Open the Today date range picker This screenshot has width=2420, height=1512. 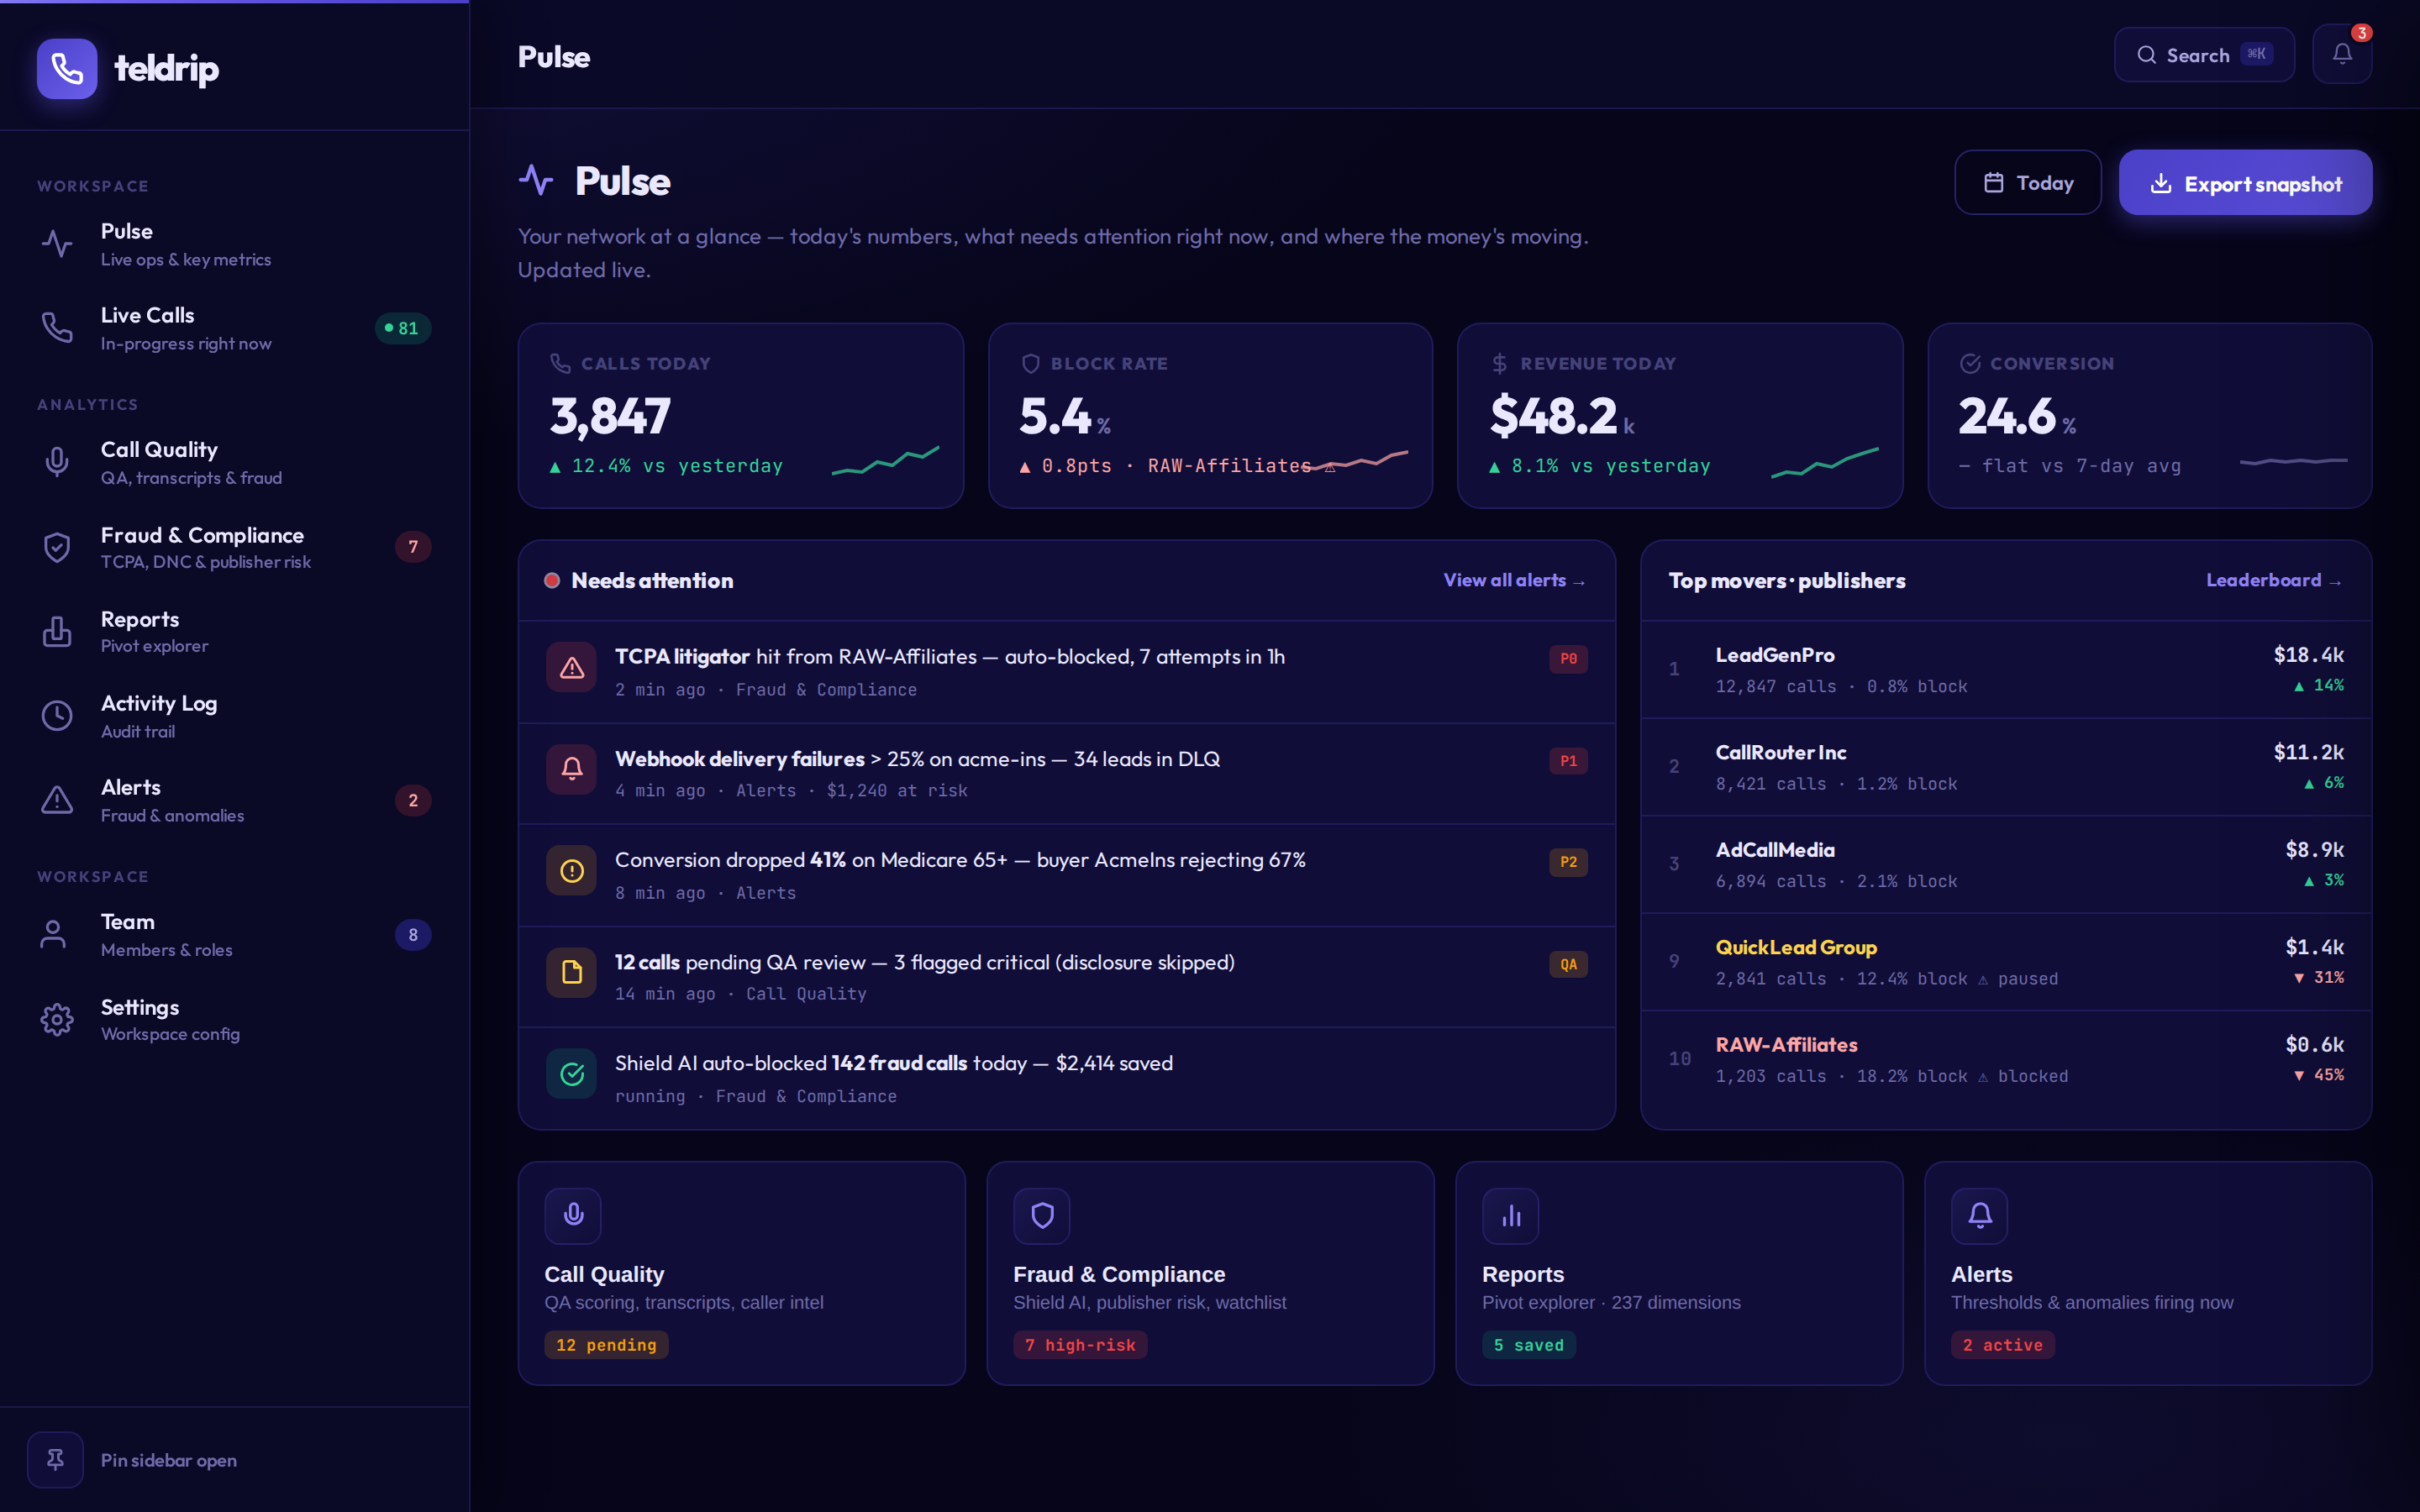coord(2028,183)
